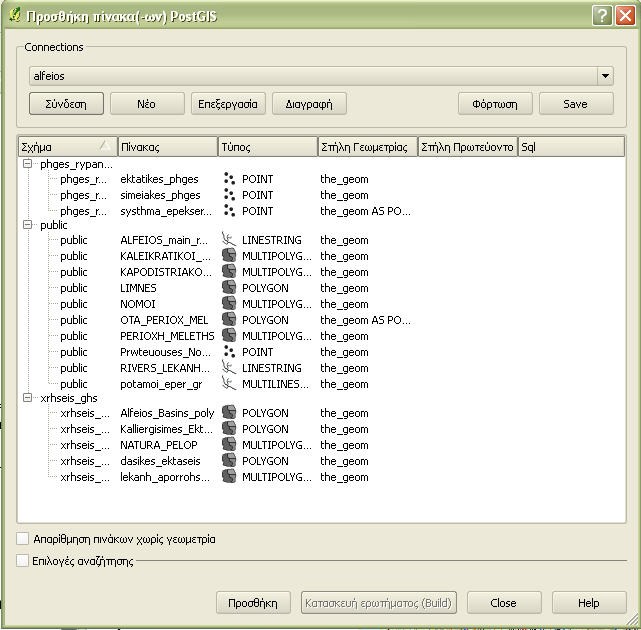This screenshot has width=641, height=630.
Task: Select the potamoi_eper_gr table name
Action: [161, 384]
